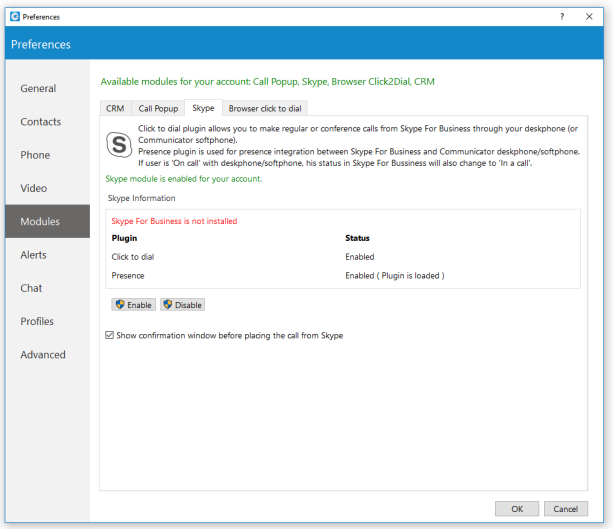Go to General preferences section
Viewport: 613px width, 529px height.
click(47, 88)
